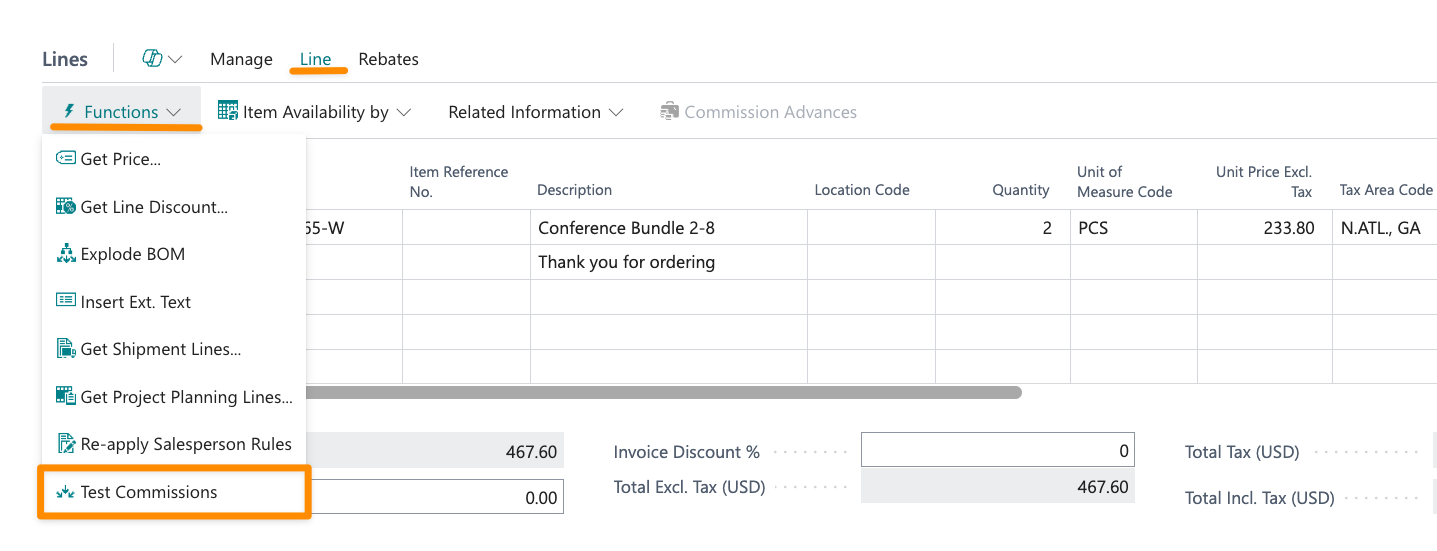Click the Insert Ext. Text icon
The image size is (1437, 551).
[x=66, y=301]
